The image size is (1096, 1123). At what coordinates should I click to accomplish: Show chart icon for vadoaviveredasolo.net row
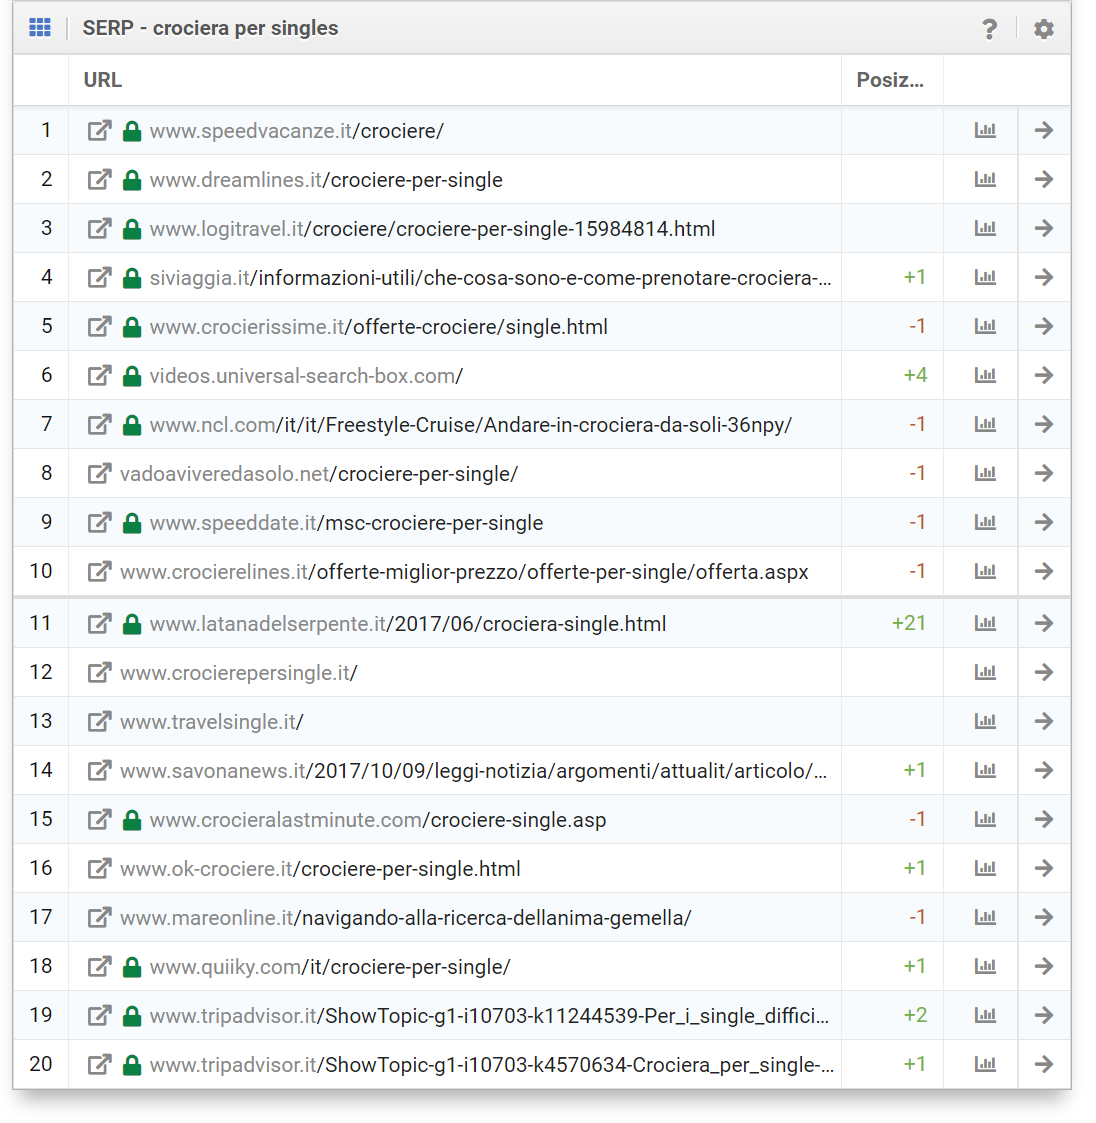coord(985,473)
